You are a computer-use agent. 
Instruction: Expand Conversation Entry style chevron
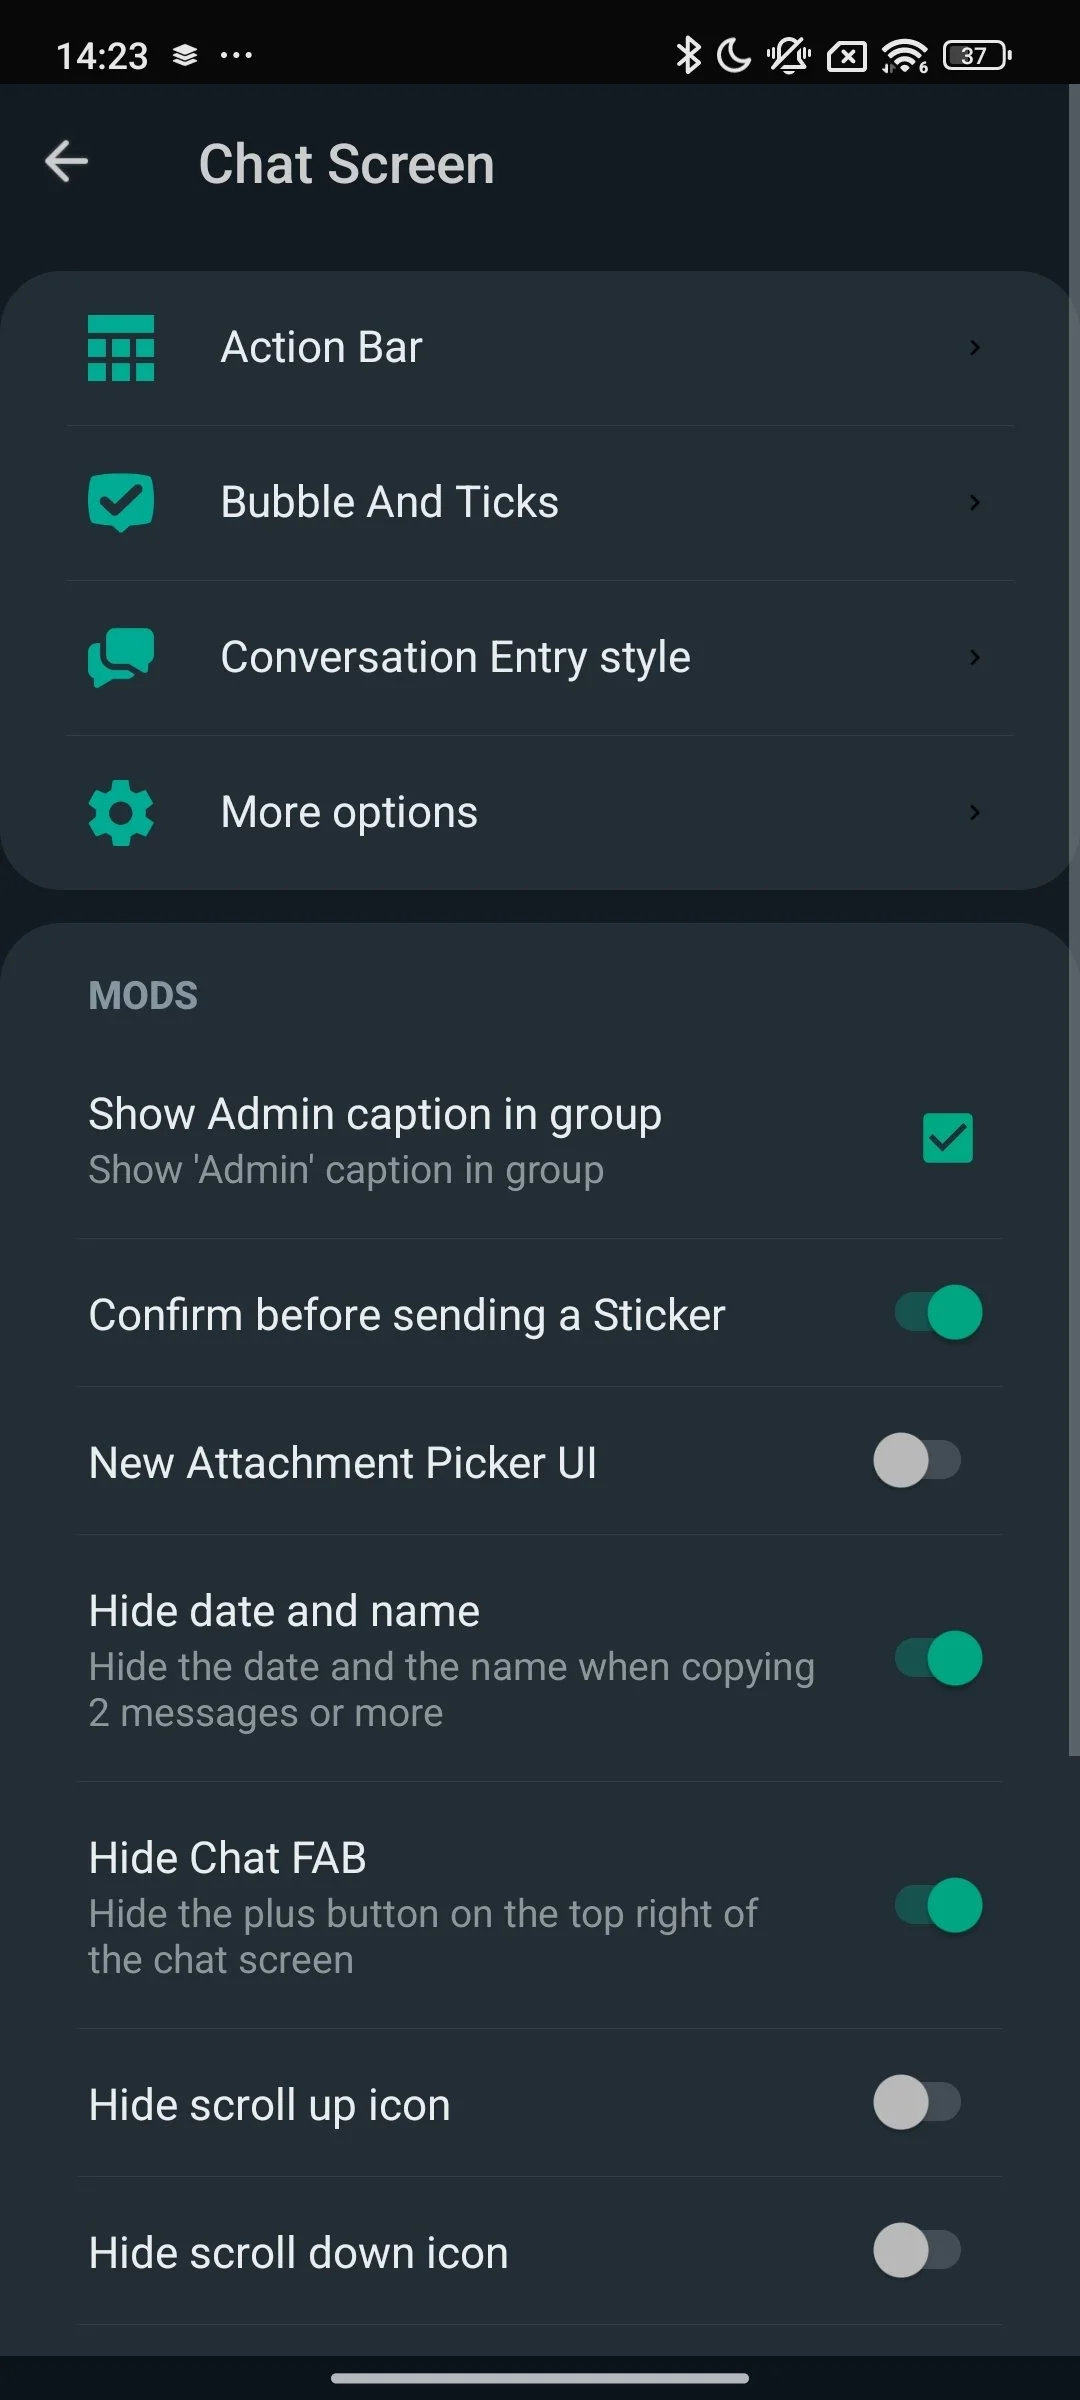(x=974, y=657)
